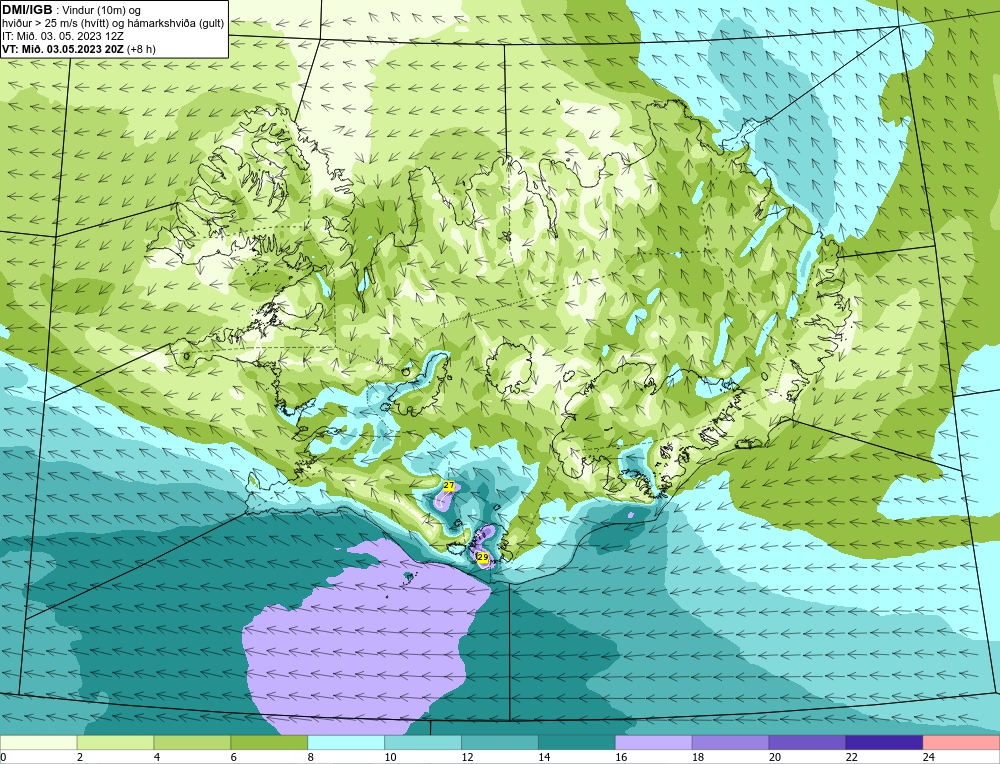Select the 12-14 m/s teal swatch
Viewport: 1000px width, 764px height.
click(x=500, y=742)
